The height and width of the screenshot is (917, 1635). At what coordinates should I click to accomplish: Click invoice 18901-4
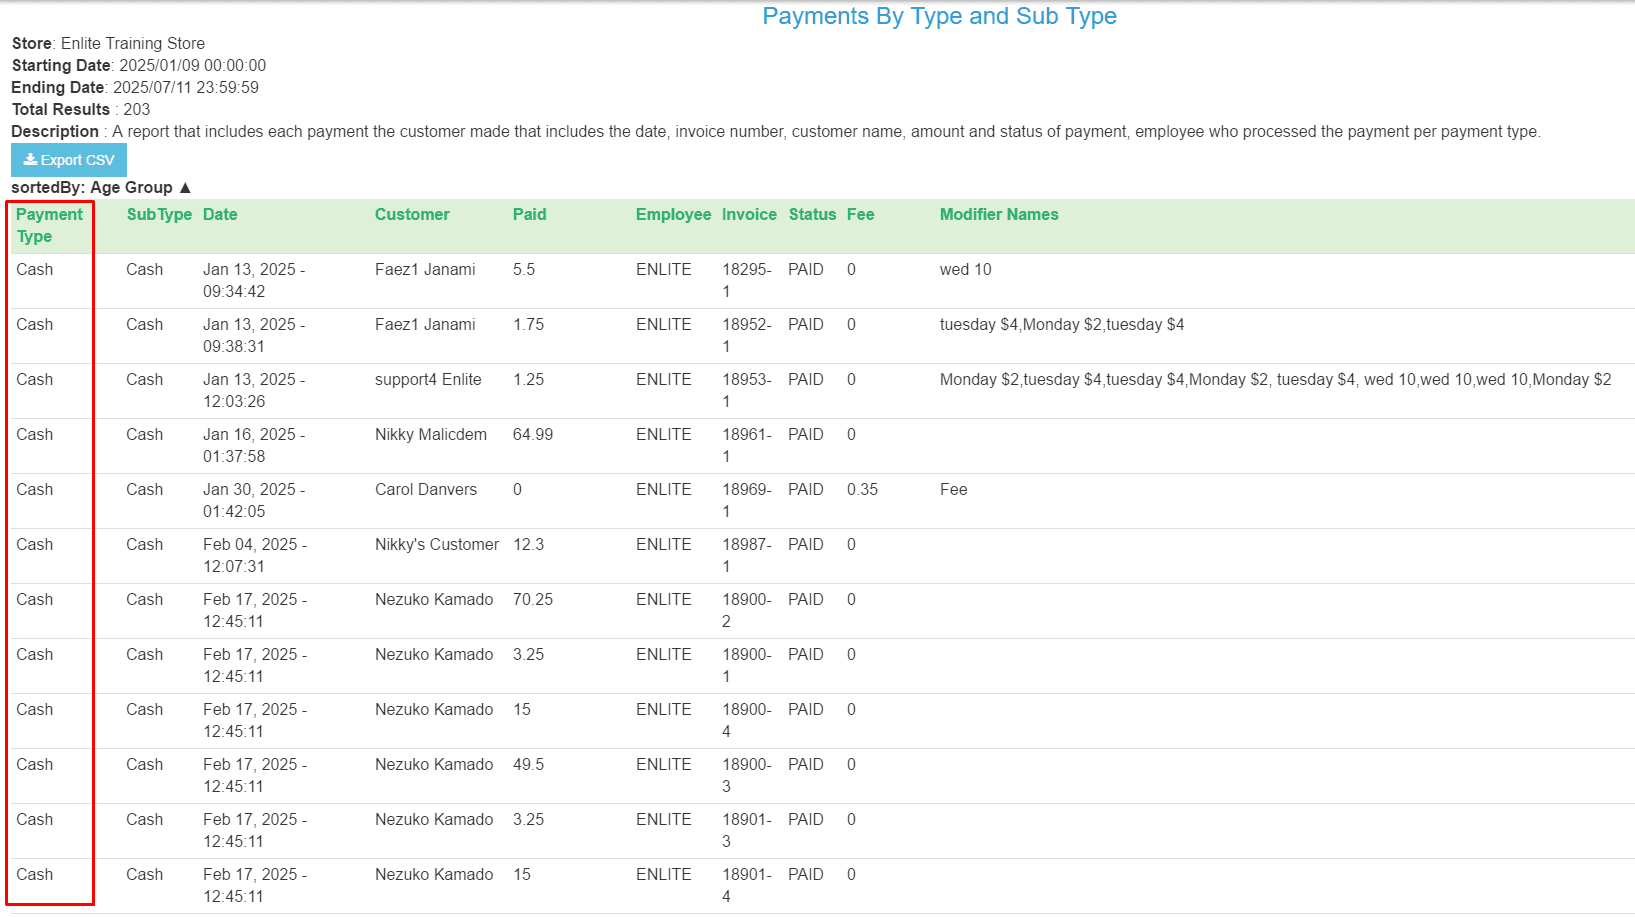[x=747, y=886]
